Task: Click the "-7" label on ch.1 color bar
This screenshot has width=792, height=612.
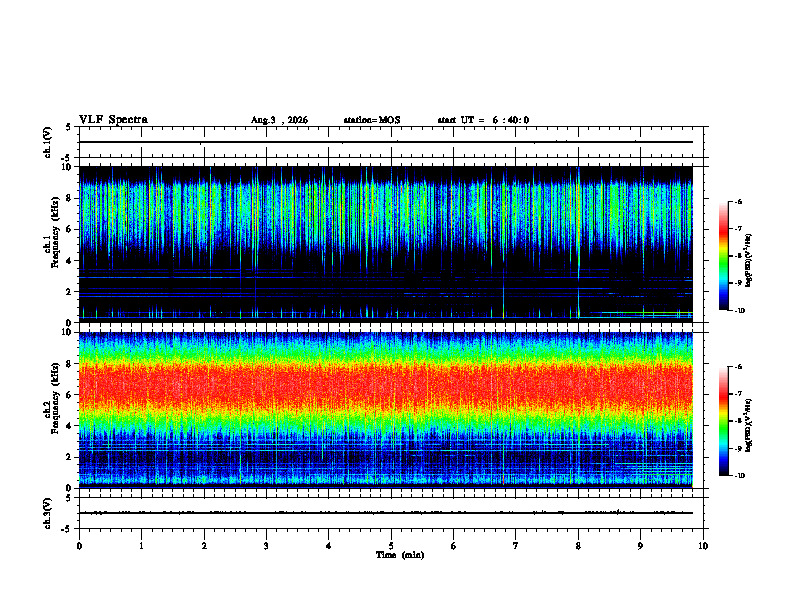Action: click(x=738, y=229)
